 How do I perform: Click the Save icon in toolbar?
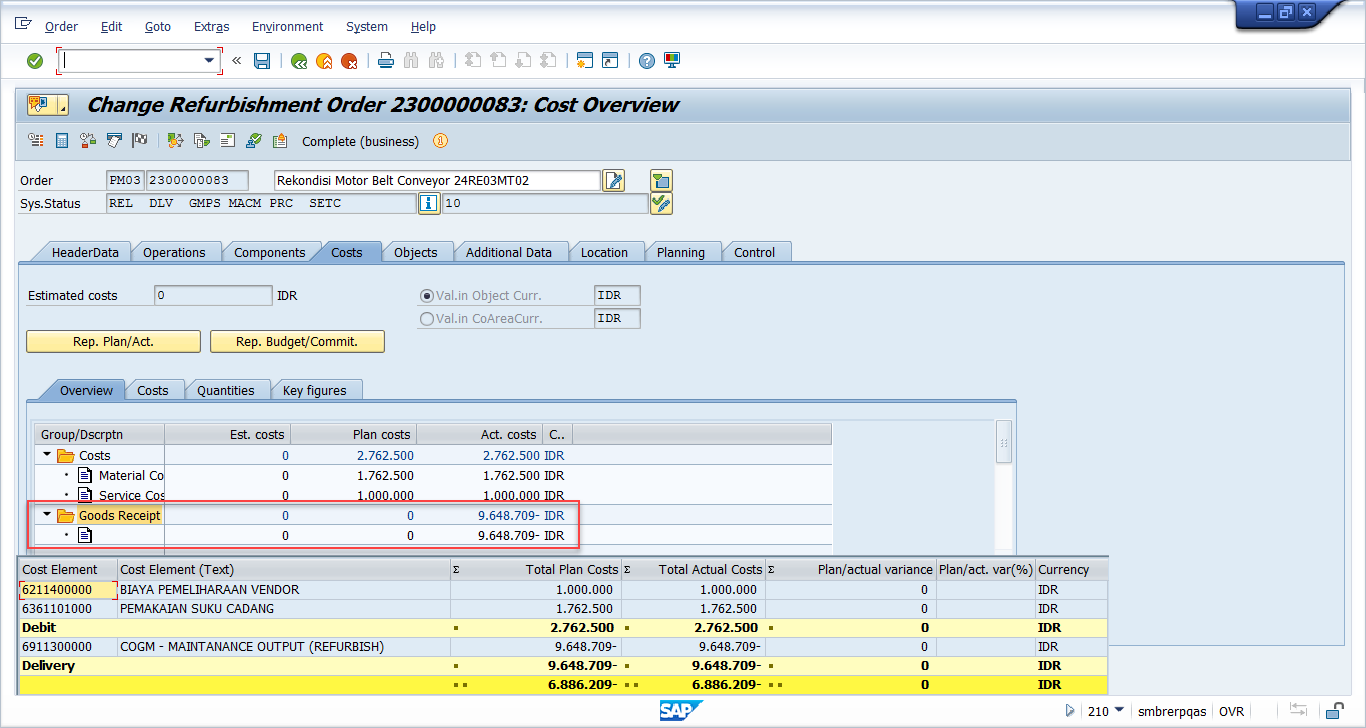pyautogui.click(x=262, y=61)
